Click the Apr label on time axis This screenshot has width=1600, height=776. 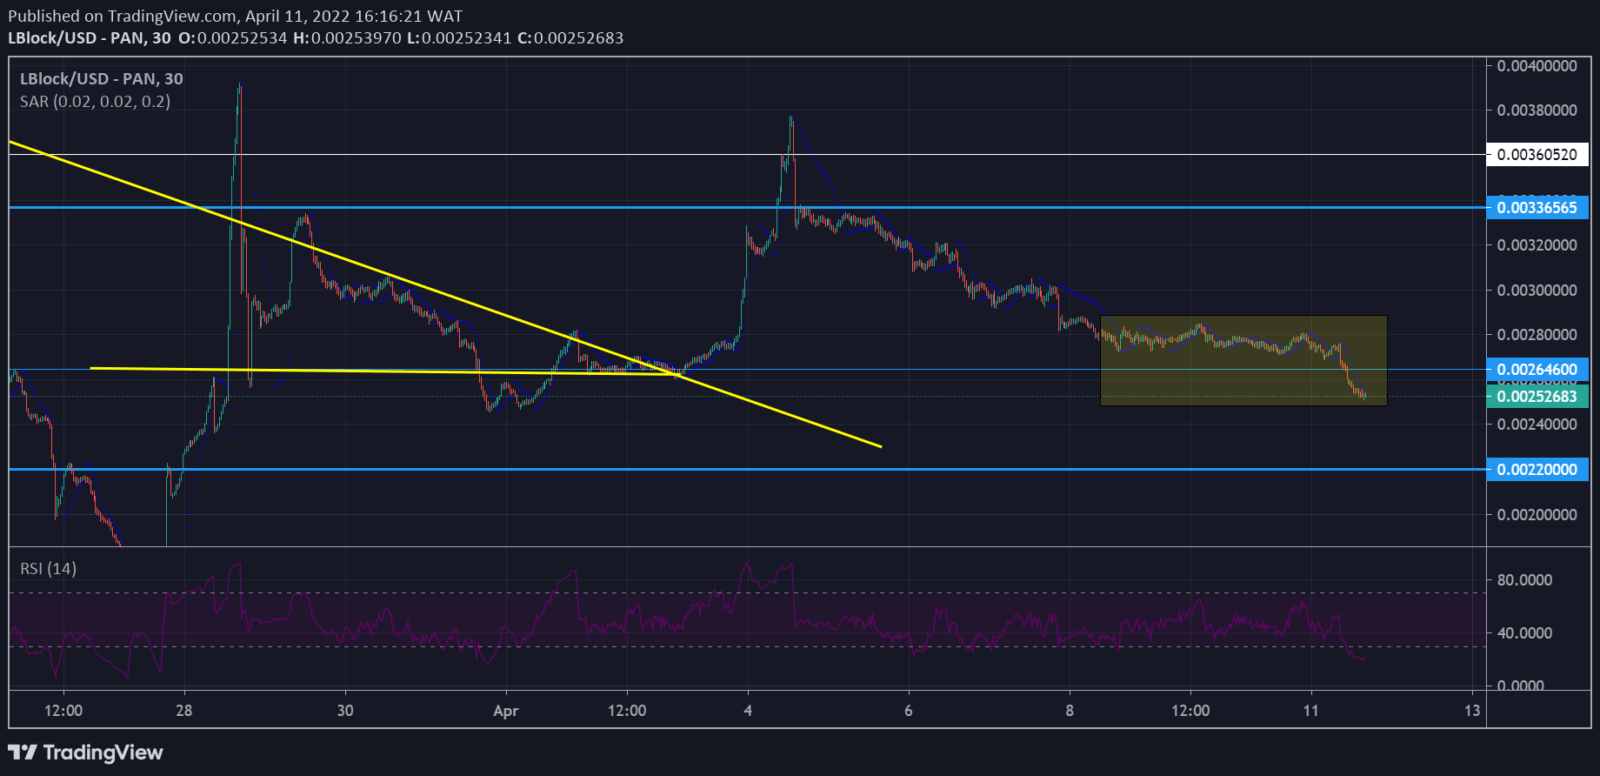point(506,711)
